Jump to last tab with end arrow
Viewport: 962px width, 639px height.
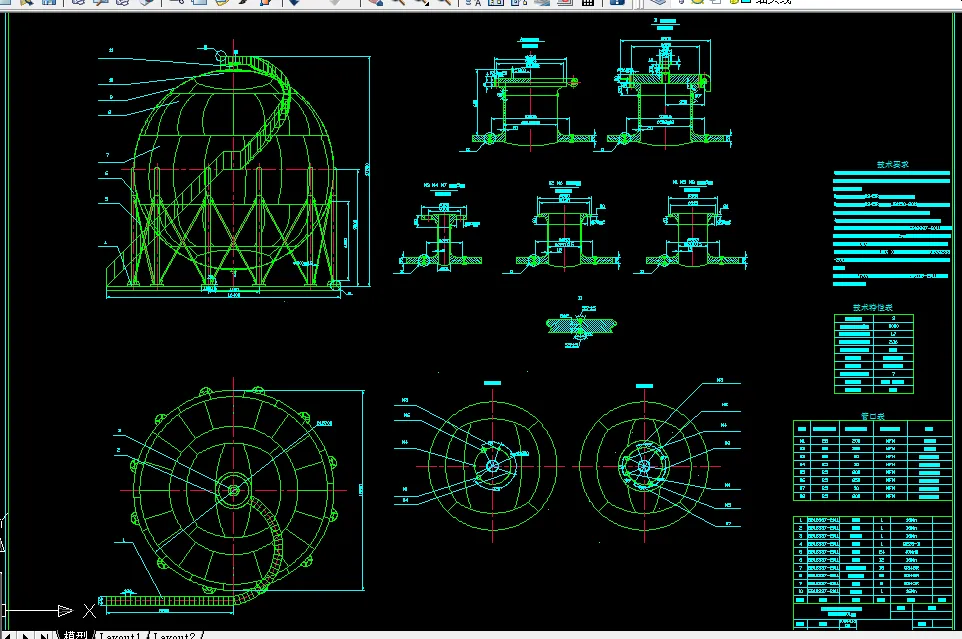click(x=44, y=635)
